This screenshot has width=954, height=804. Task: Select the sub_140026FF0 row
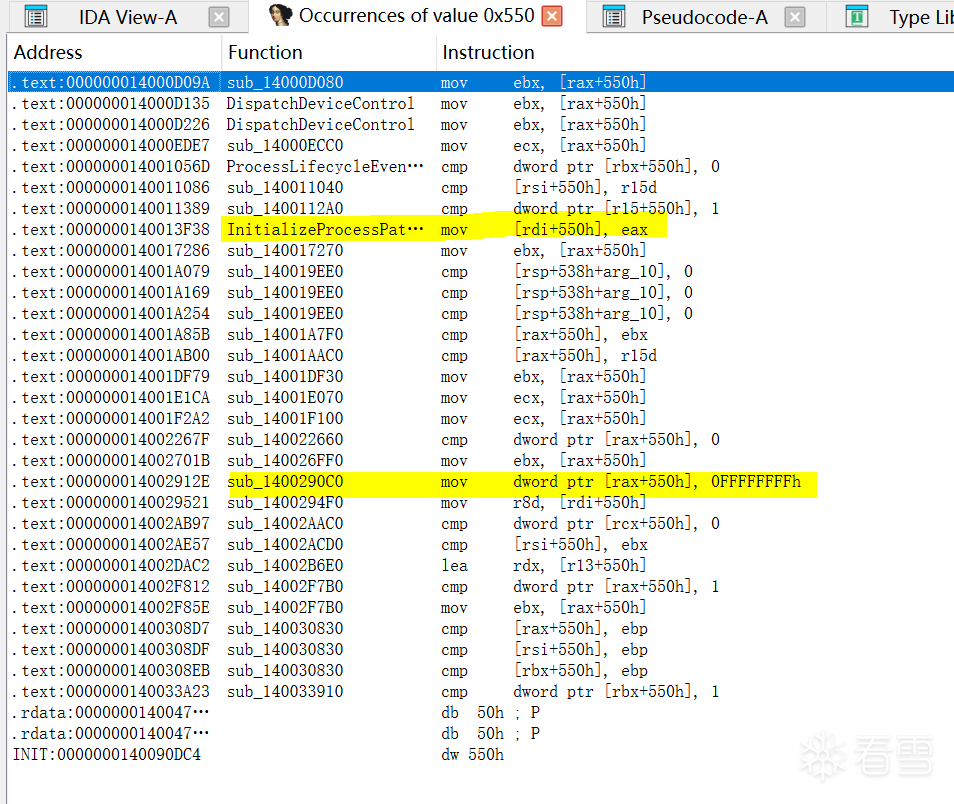481,460
